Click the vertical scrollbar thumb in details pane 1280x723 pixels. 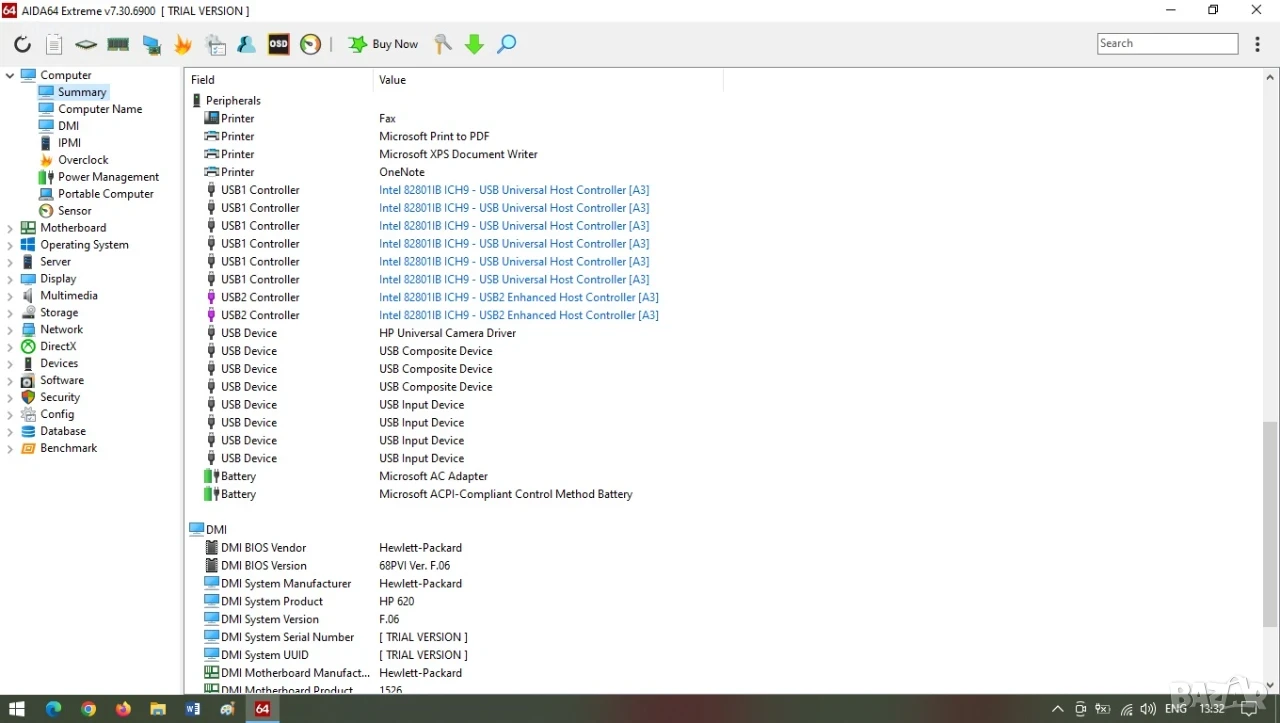(x=1270, y=525)
